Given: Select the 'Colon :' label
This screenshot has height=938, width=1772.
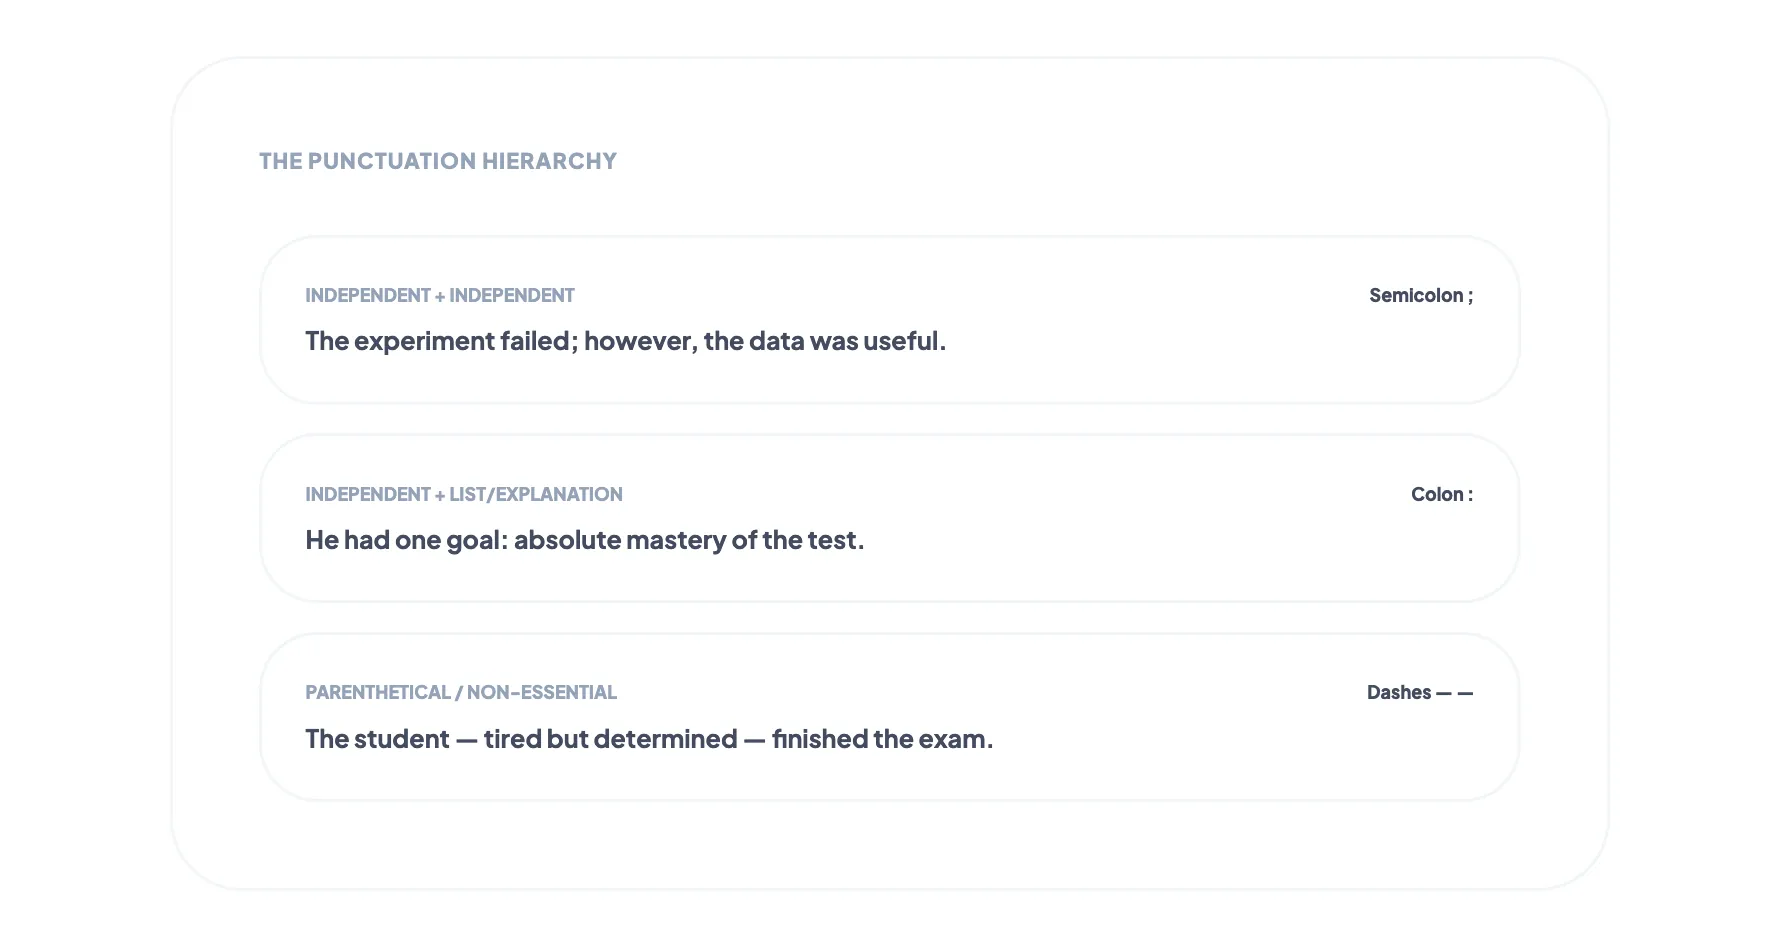Looking at the screenshot, I should (1441, 494).
